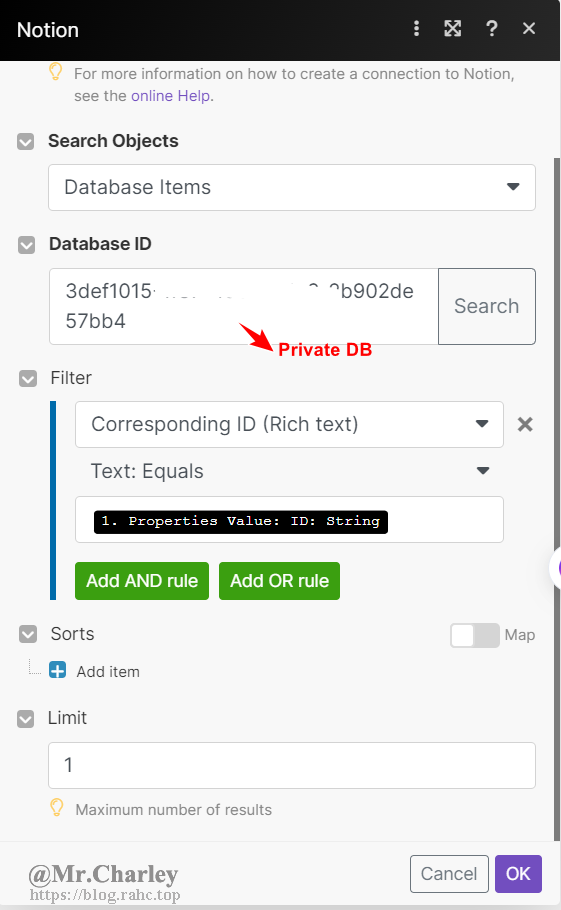Click the Search button beside Database ID

[487, 306]
